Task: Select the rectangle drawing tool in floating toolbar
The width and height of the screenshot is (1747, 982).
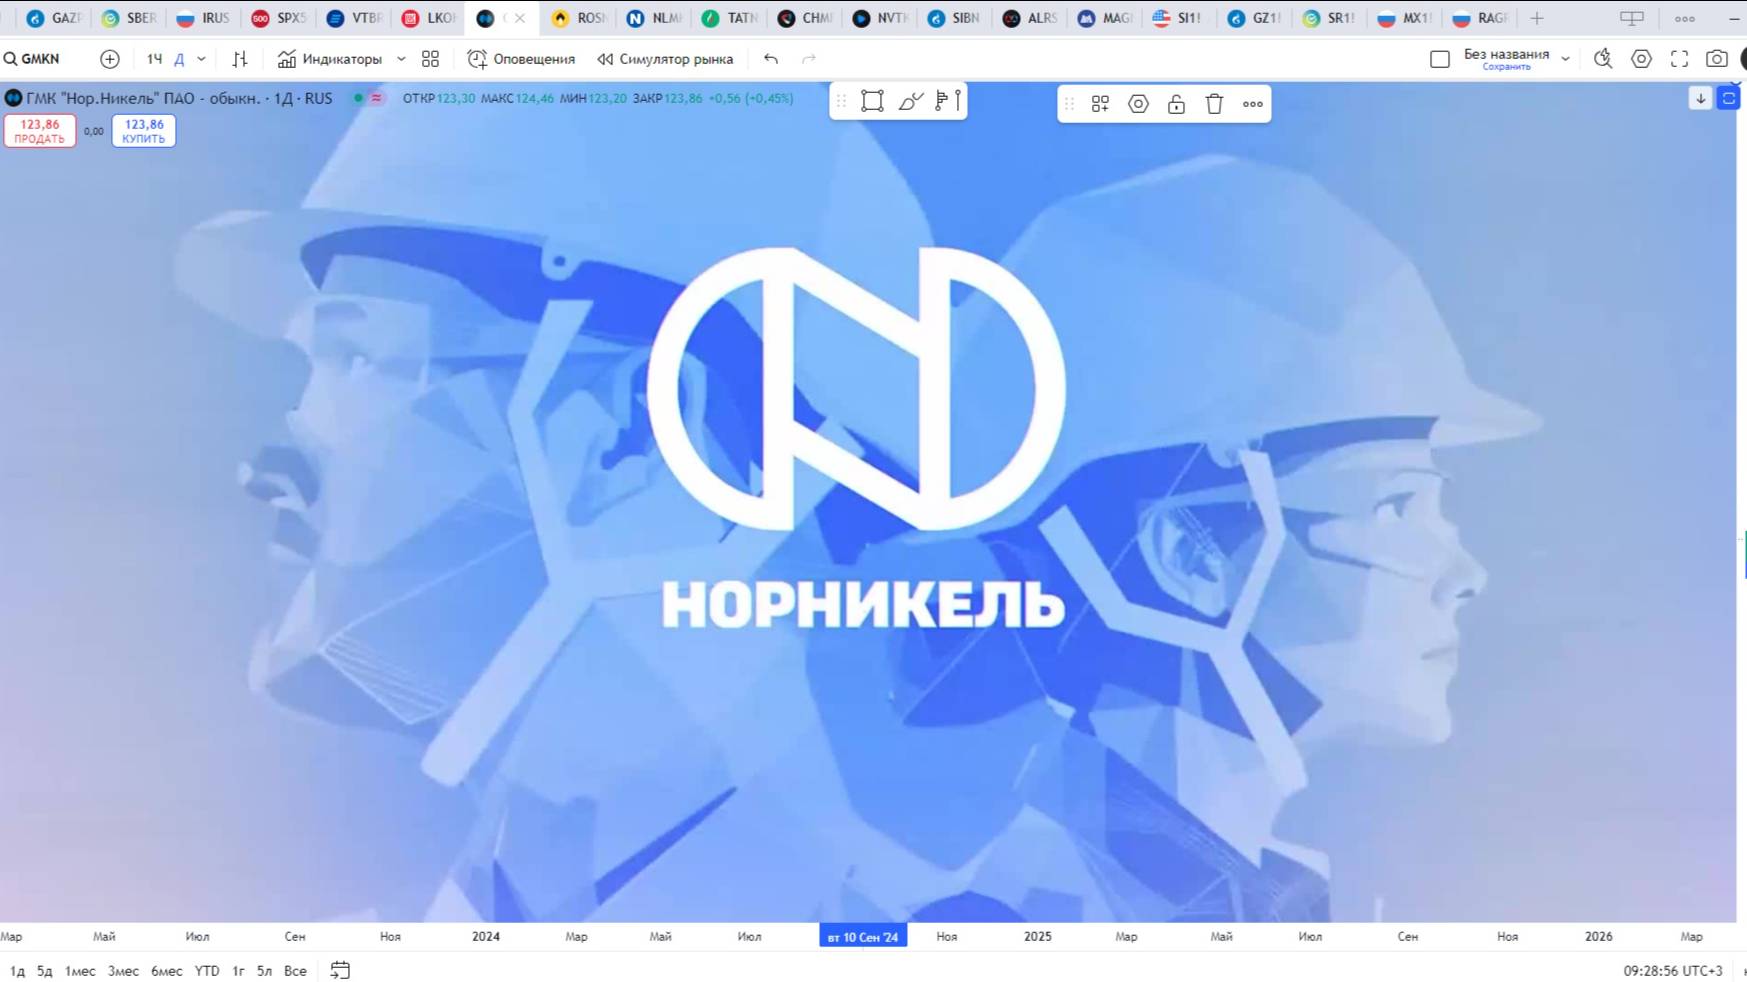Action: point(872,101)
